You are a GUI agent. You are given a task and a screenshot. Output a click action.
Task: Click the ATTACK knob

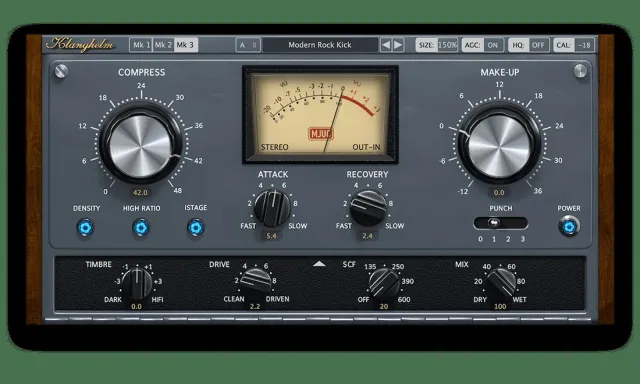(272, 208)
